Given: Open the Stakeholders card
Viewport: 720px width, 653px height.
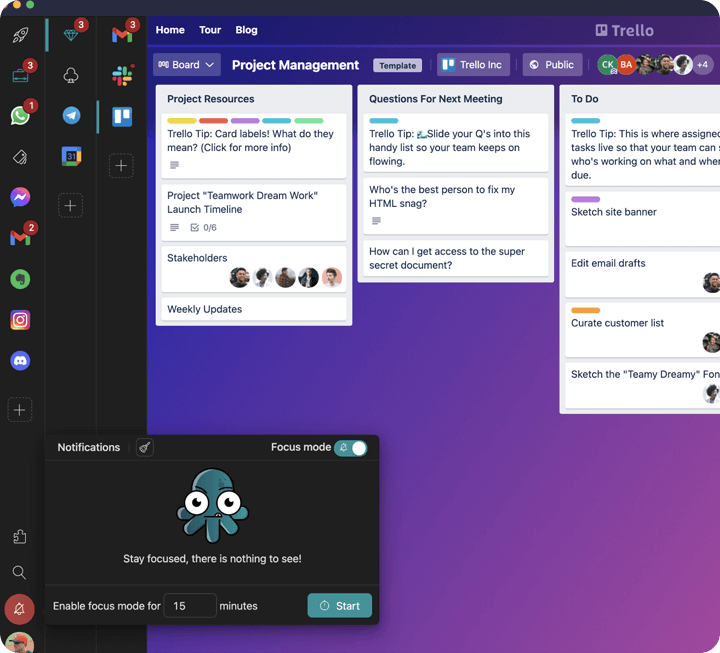Looking at the screenshot, I should (254, 269).
